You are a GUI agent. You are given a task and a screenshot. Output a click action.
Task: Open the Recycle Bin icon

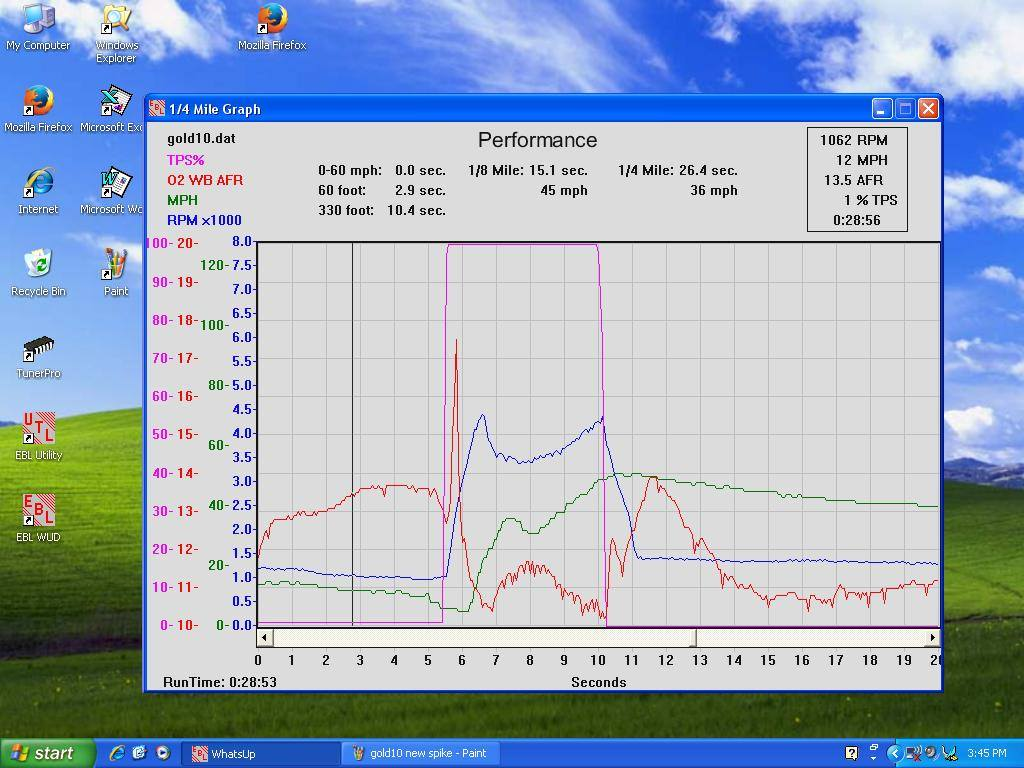point(38,268)
